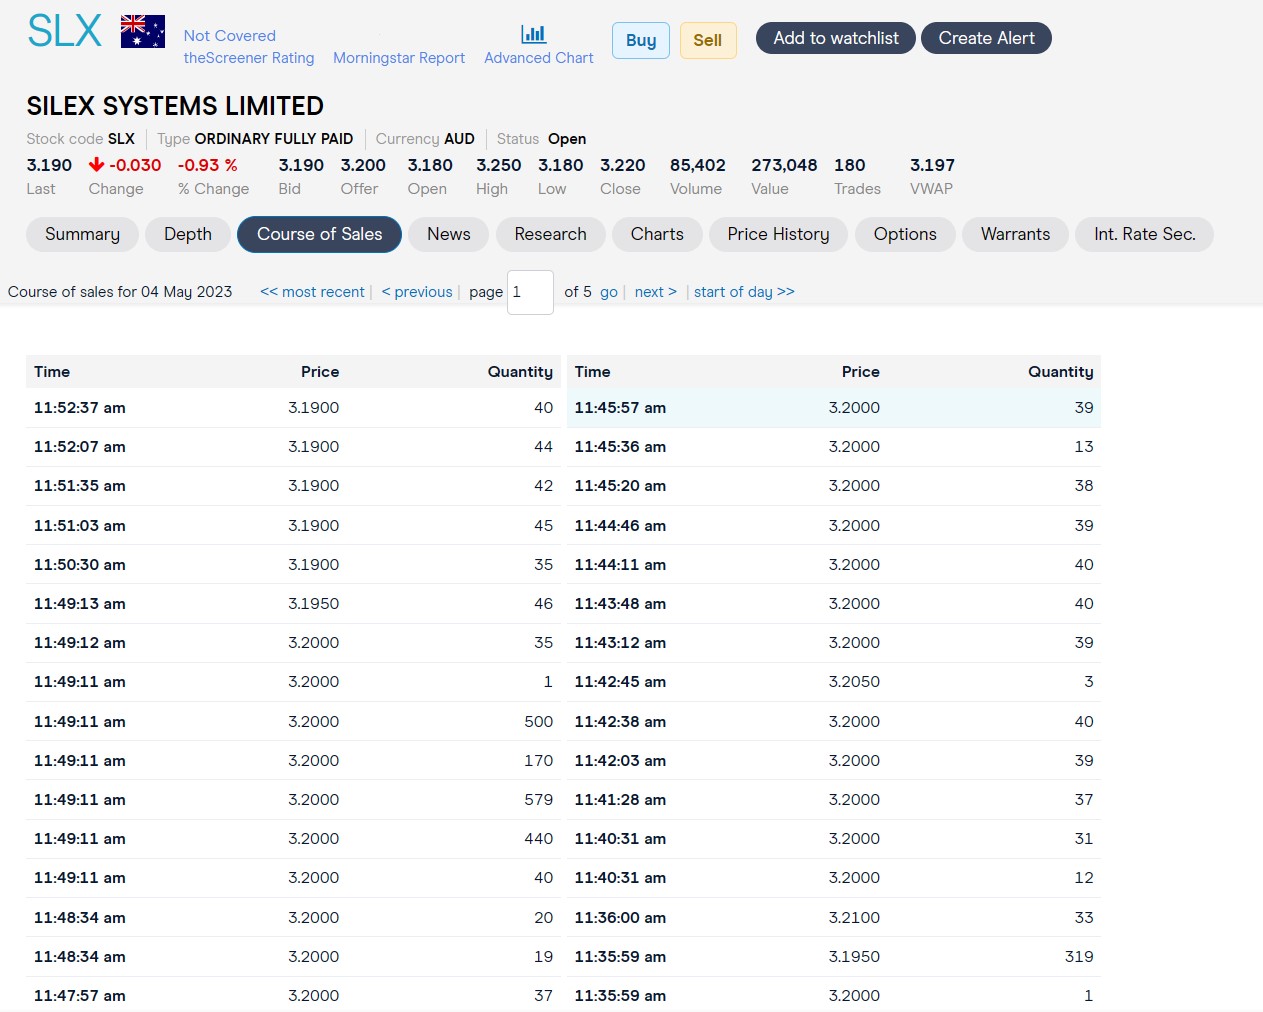Click the Change value -0.030
The width and height of the screenshot is (1263, 1012).
click(135, 165)
